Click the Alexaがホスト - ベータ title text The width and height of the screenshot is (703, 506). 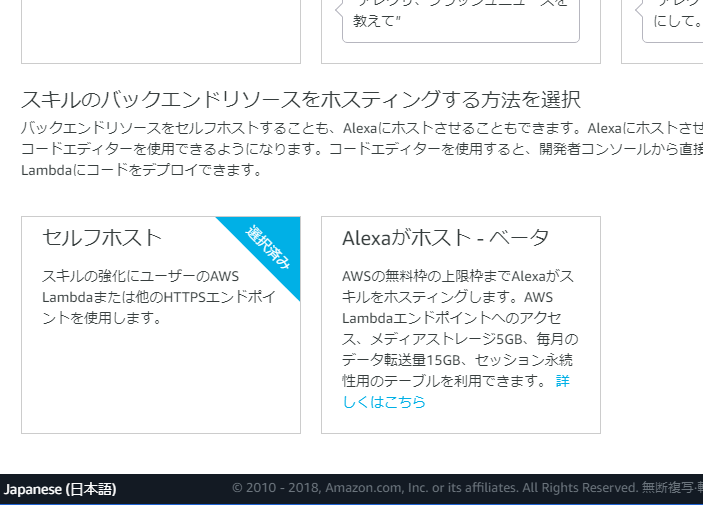(x=445, y=238)
